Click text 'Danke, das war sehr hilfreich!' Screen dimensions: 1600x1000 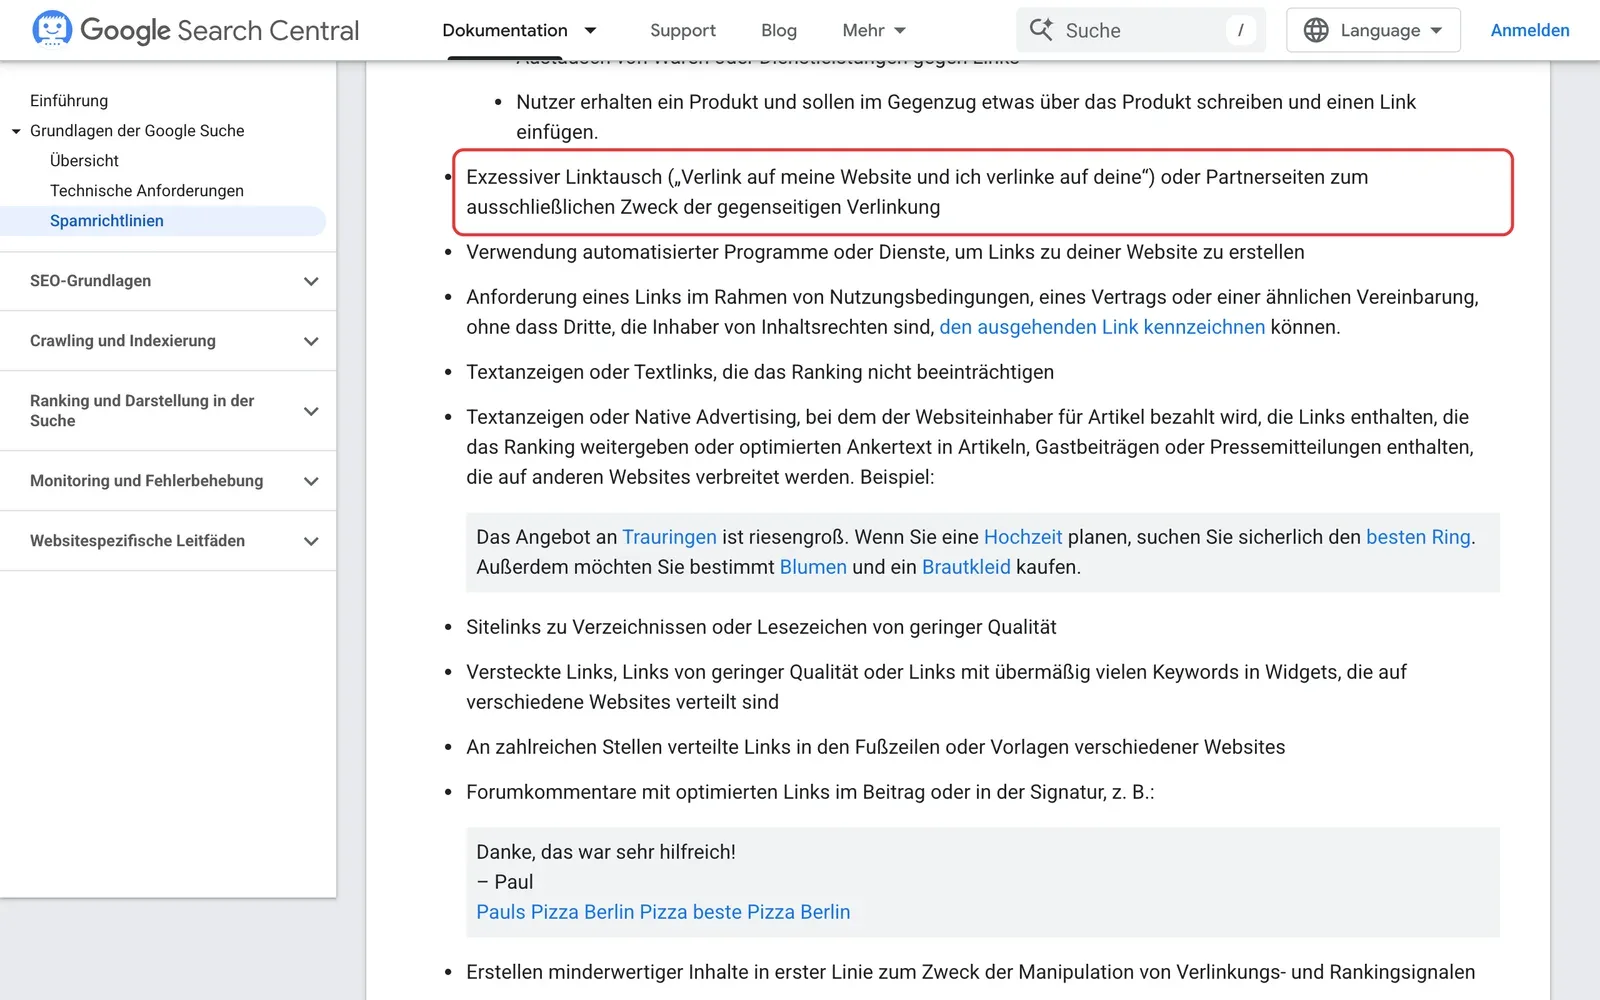pyautogui.click(x=606, y=852)
